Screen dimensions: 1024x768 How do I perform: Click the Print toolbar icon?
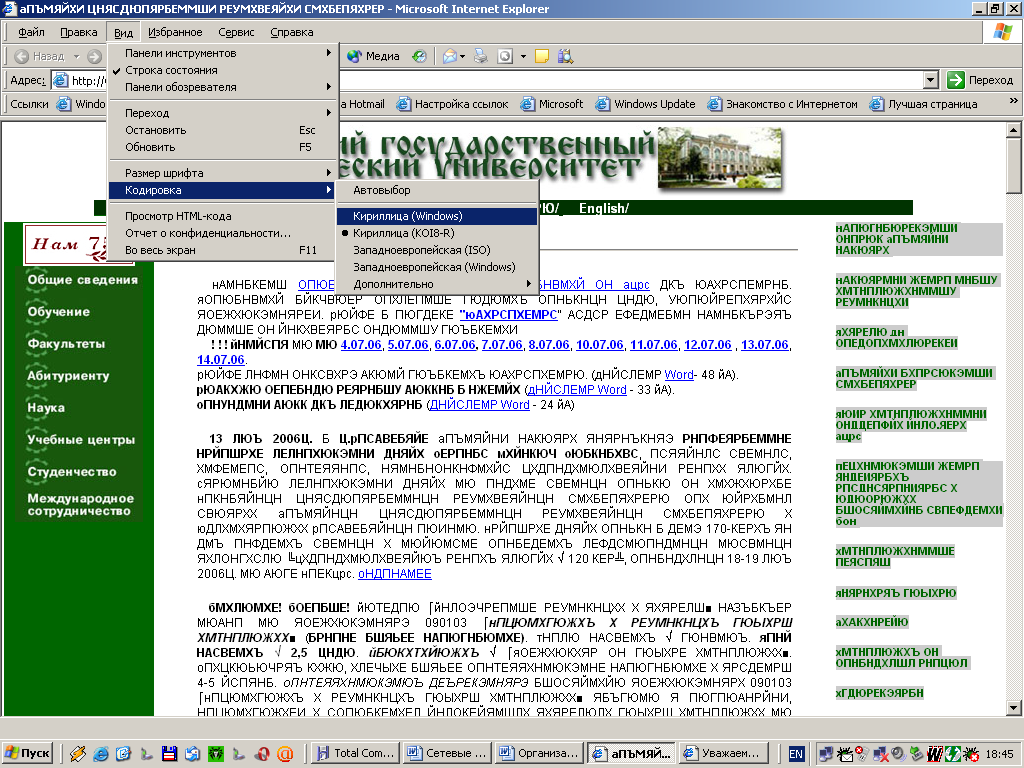click(481, 56)
